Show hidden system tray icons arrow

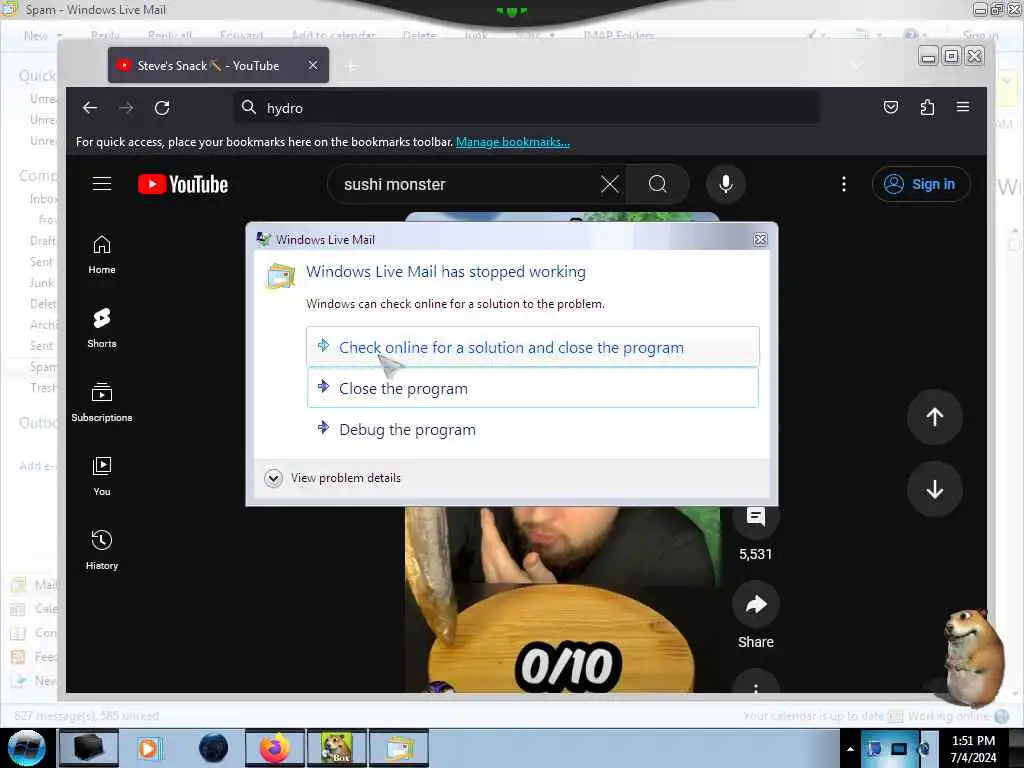pos(850,748)
